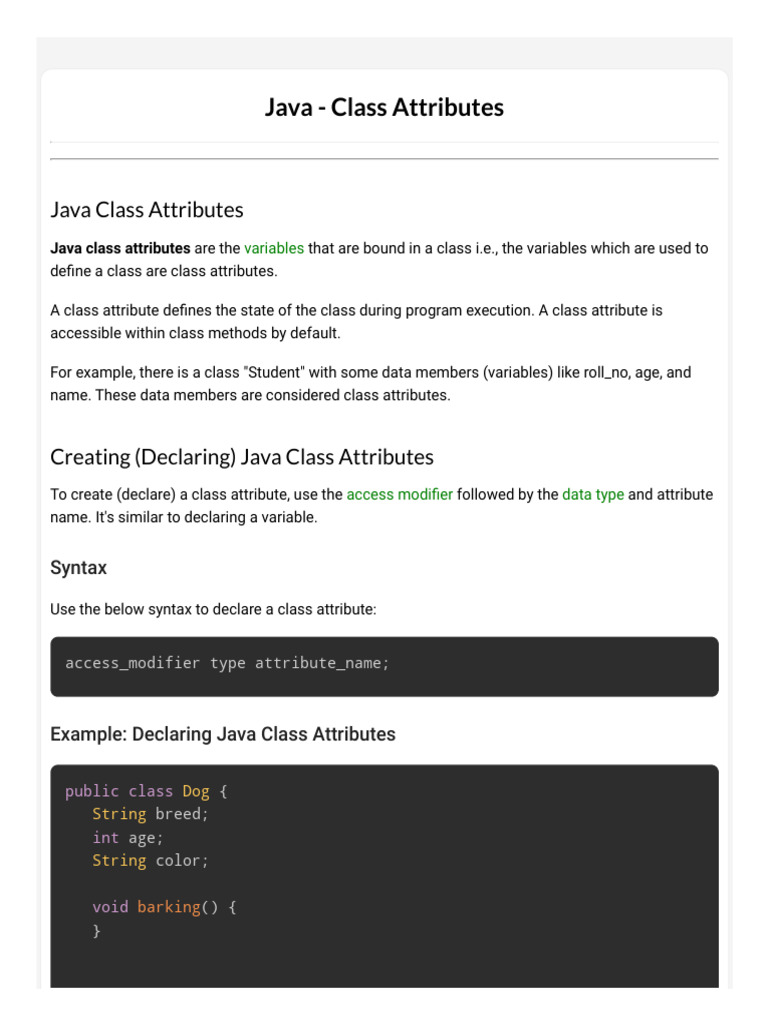Click the "Example: Declaring Java Class Attributes" heading

[x=223, y=734]
